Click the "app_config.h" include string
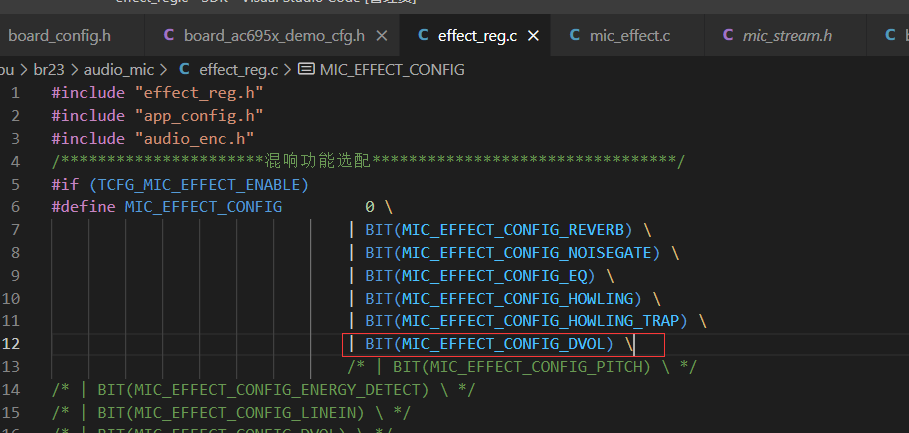Image resolution: width=909 pixels, height=433 pixels. pos(199,116)
